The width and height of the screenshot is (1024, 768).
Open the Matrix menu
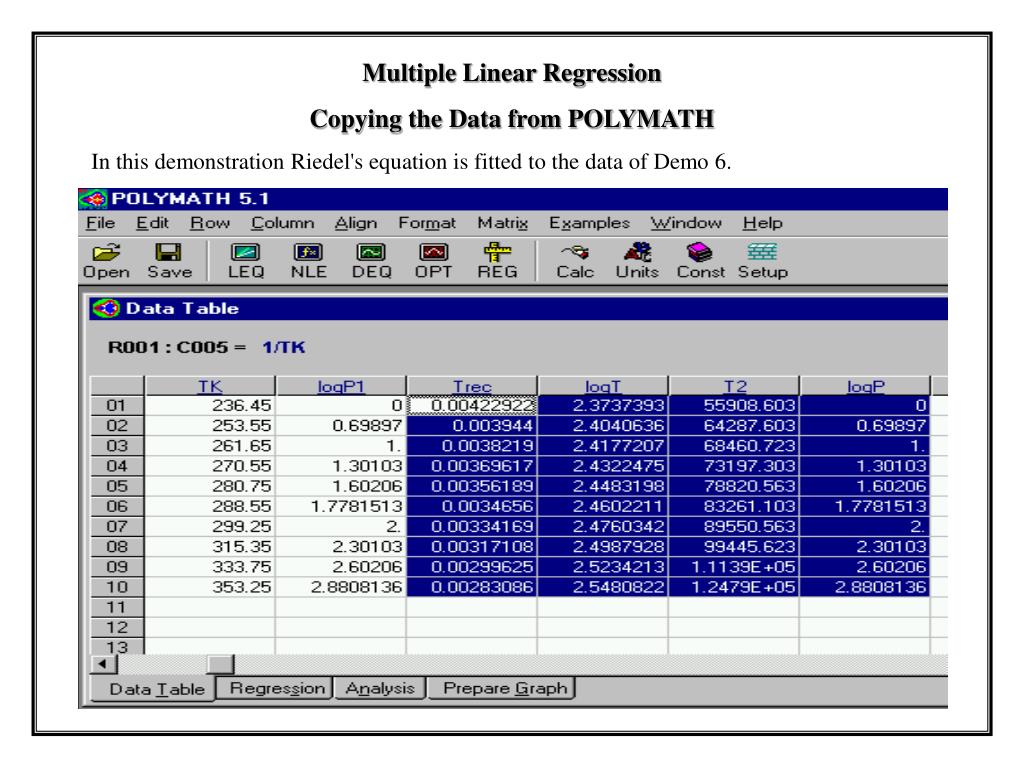pos(502,223)
